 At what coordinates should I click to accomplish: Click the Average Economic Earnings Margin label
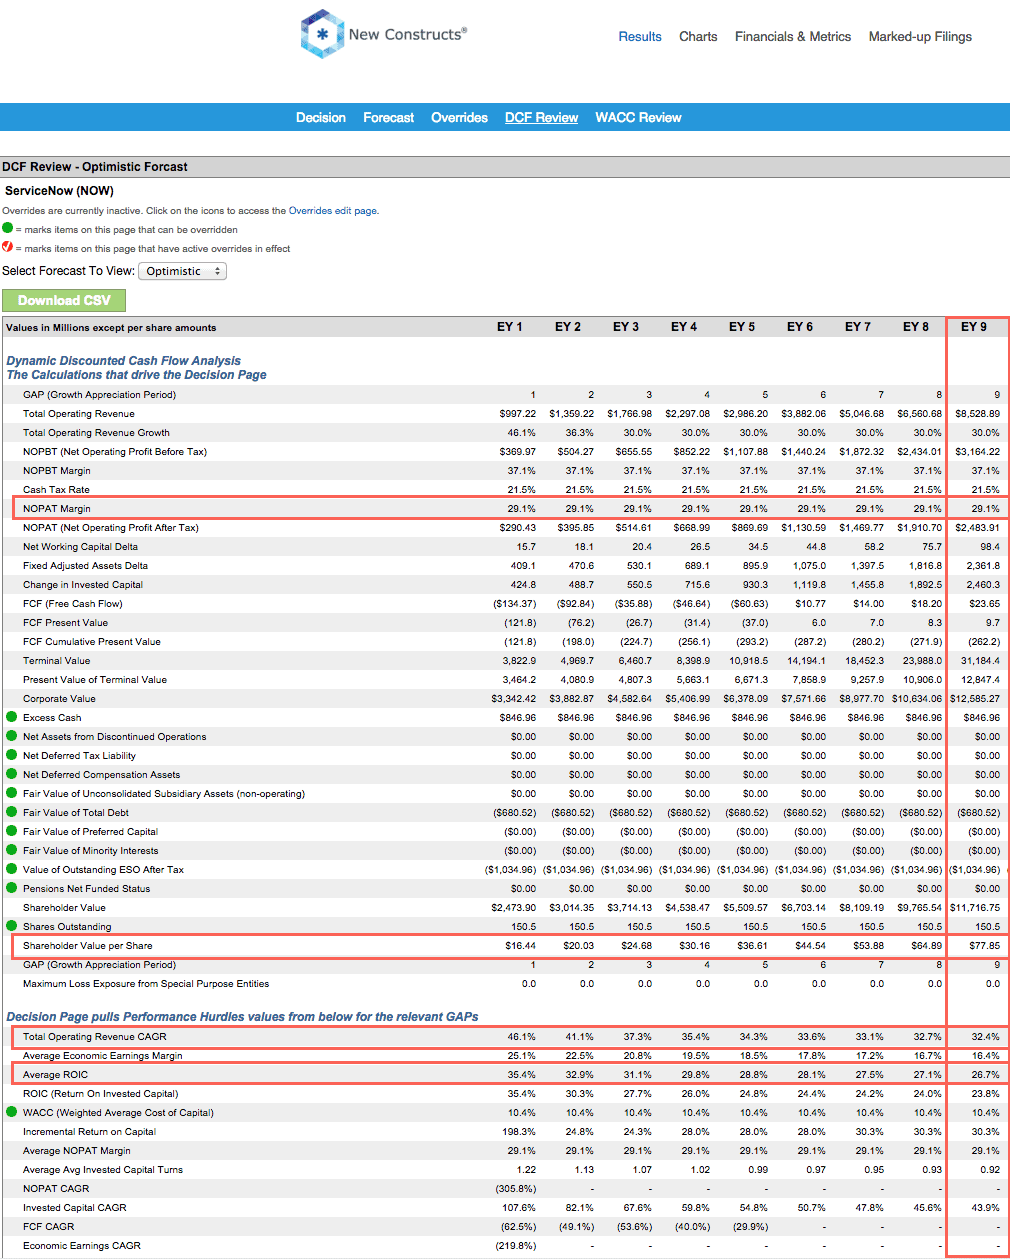click(x=103, y=1056)
